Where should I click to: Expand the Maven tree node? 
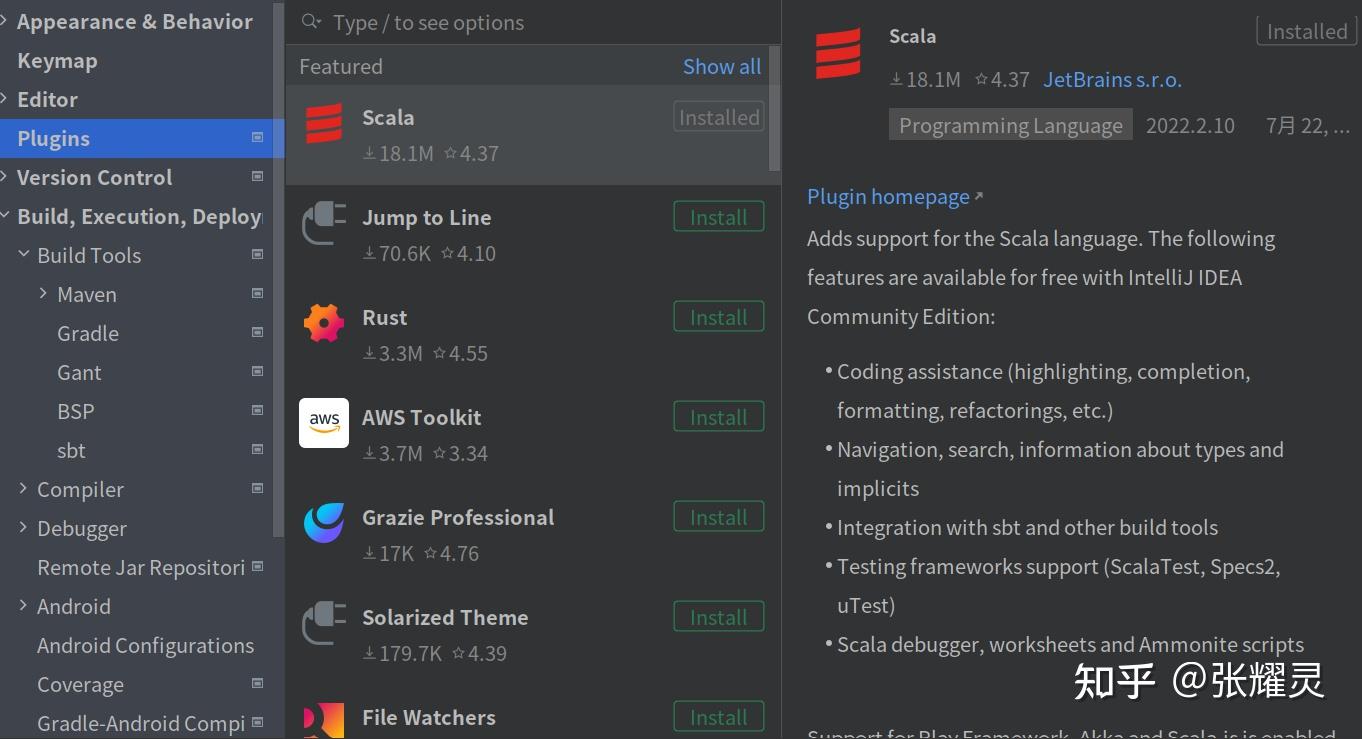pos(44,294)
